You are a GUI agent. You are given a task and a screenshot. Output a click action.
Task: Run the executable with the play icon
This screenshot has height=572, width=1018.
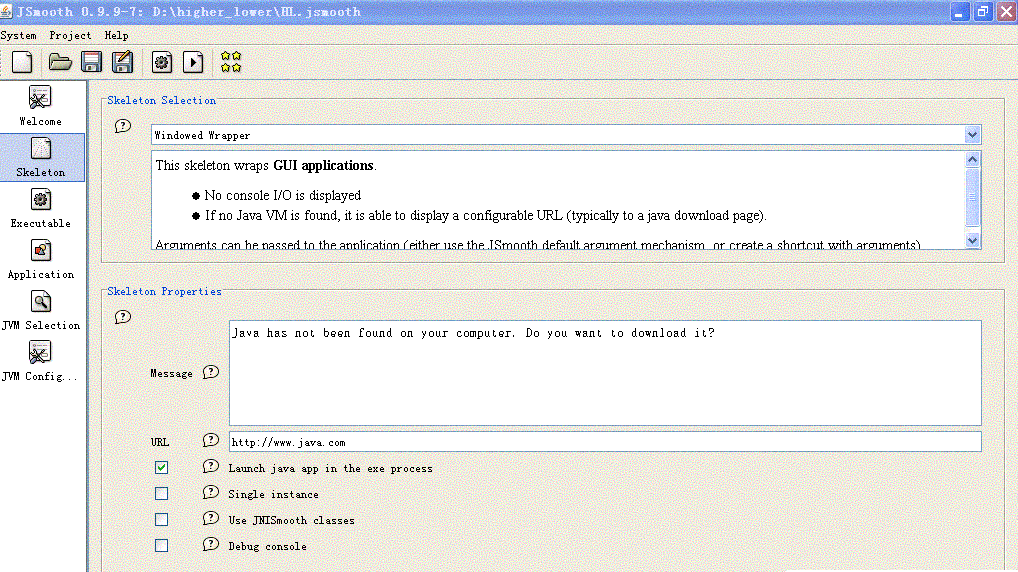193,62
